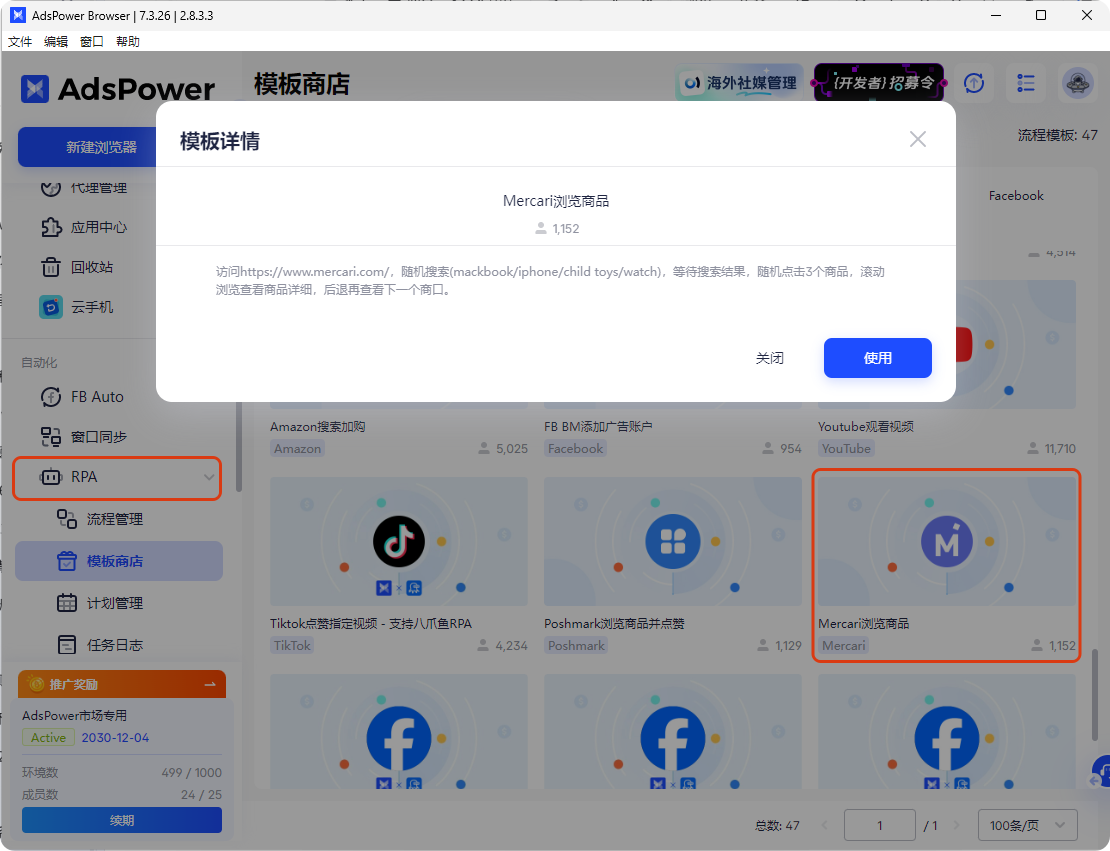Open the 100条/页 page size dropdown
This screenshot has height=851, width=1110.
(x=1027, y=825)
